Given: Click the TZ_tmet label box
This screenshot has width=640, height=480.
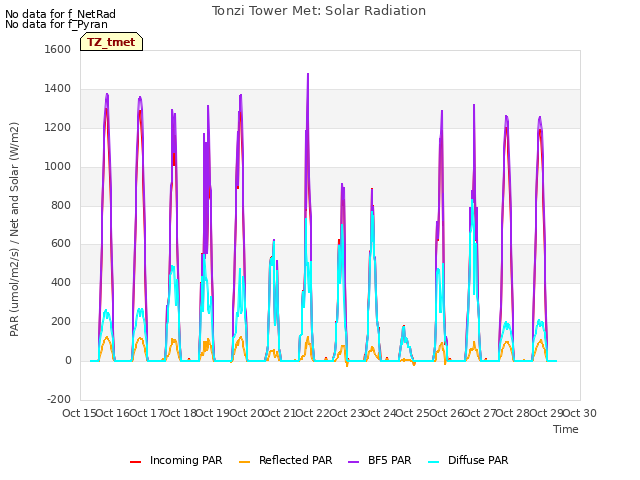Looking at the screenshot, I should click(x=111, y=42).
